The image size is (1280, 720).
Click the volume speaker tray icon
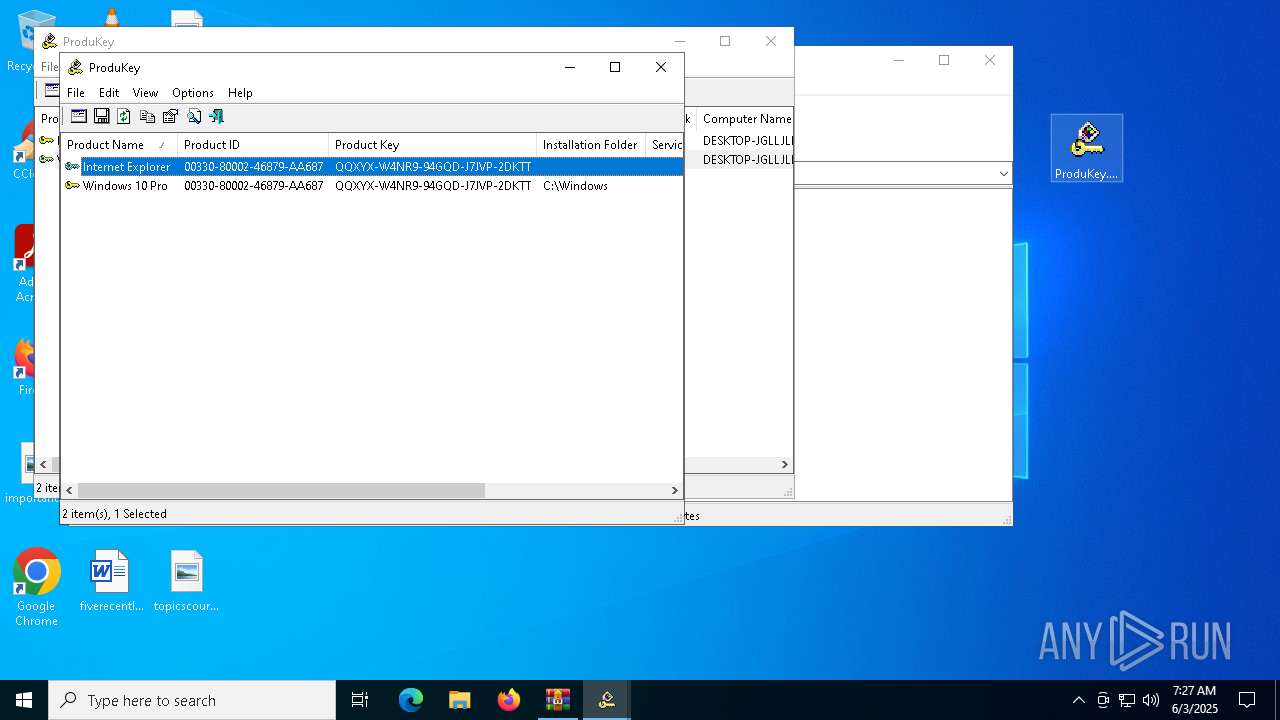coord(1151,700)
